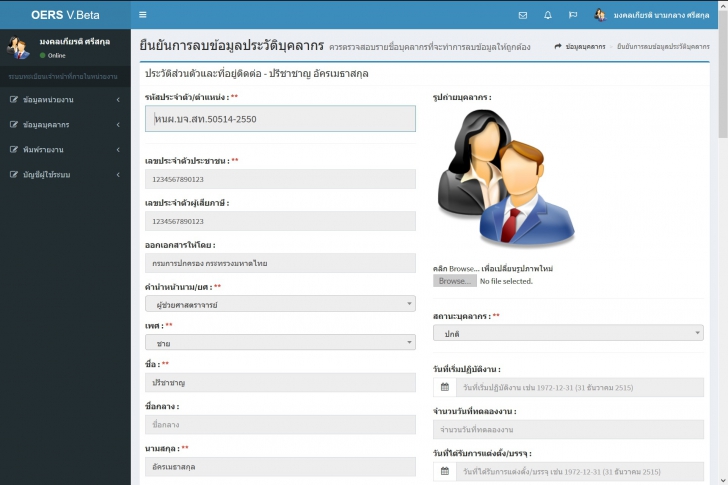Open สถานะบุคลากร dropdown showing ปกติ
This screenshot has width=728, height=485.
pos(568,333)
